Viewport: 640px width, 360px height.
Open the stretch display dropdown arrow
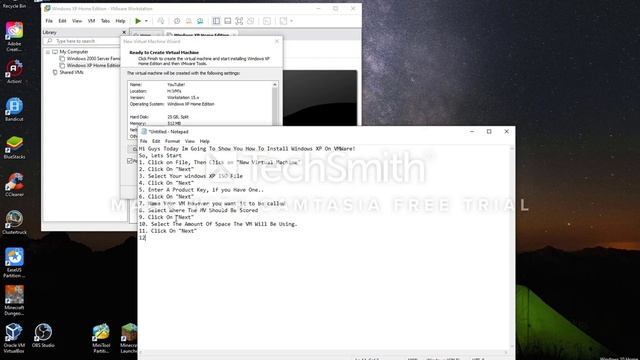pyautogui.click(x=291, y=21)
